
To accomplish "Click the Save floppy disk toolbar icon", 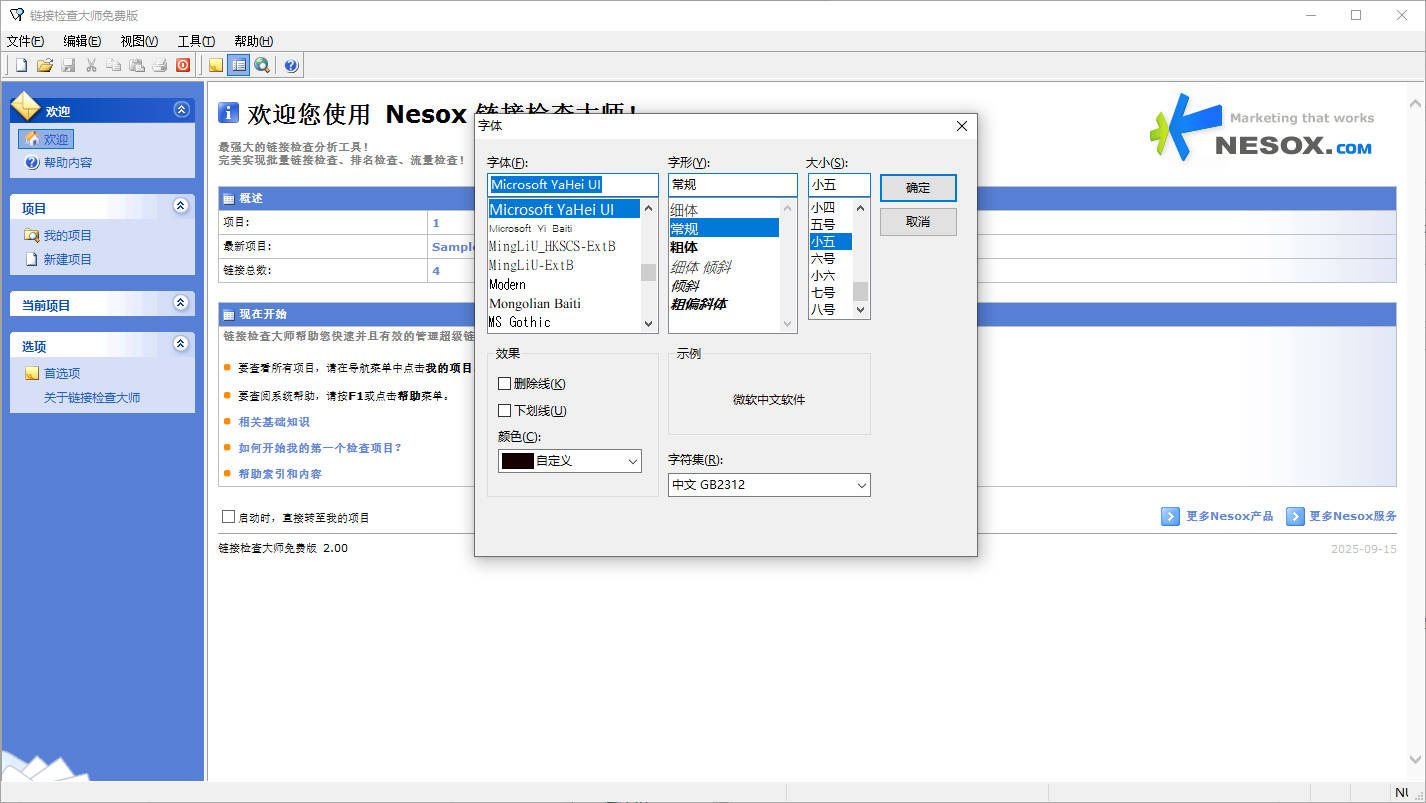I will point(68,65).
